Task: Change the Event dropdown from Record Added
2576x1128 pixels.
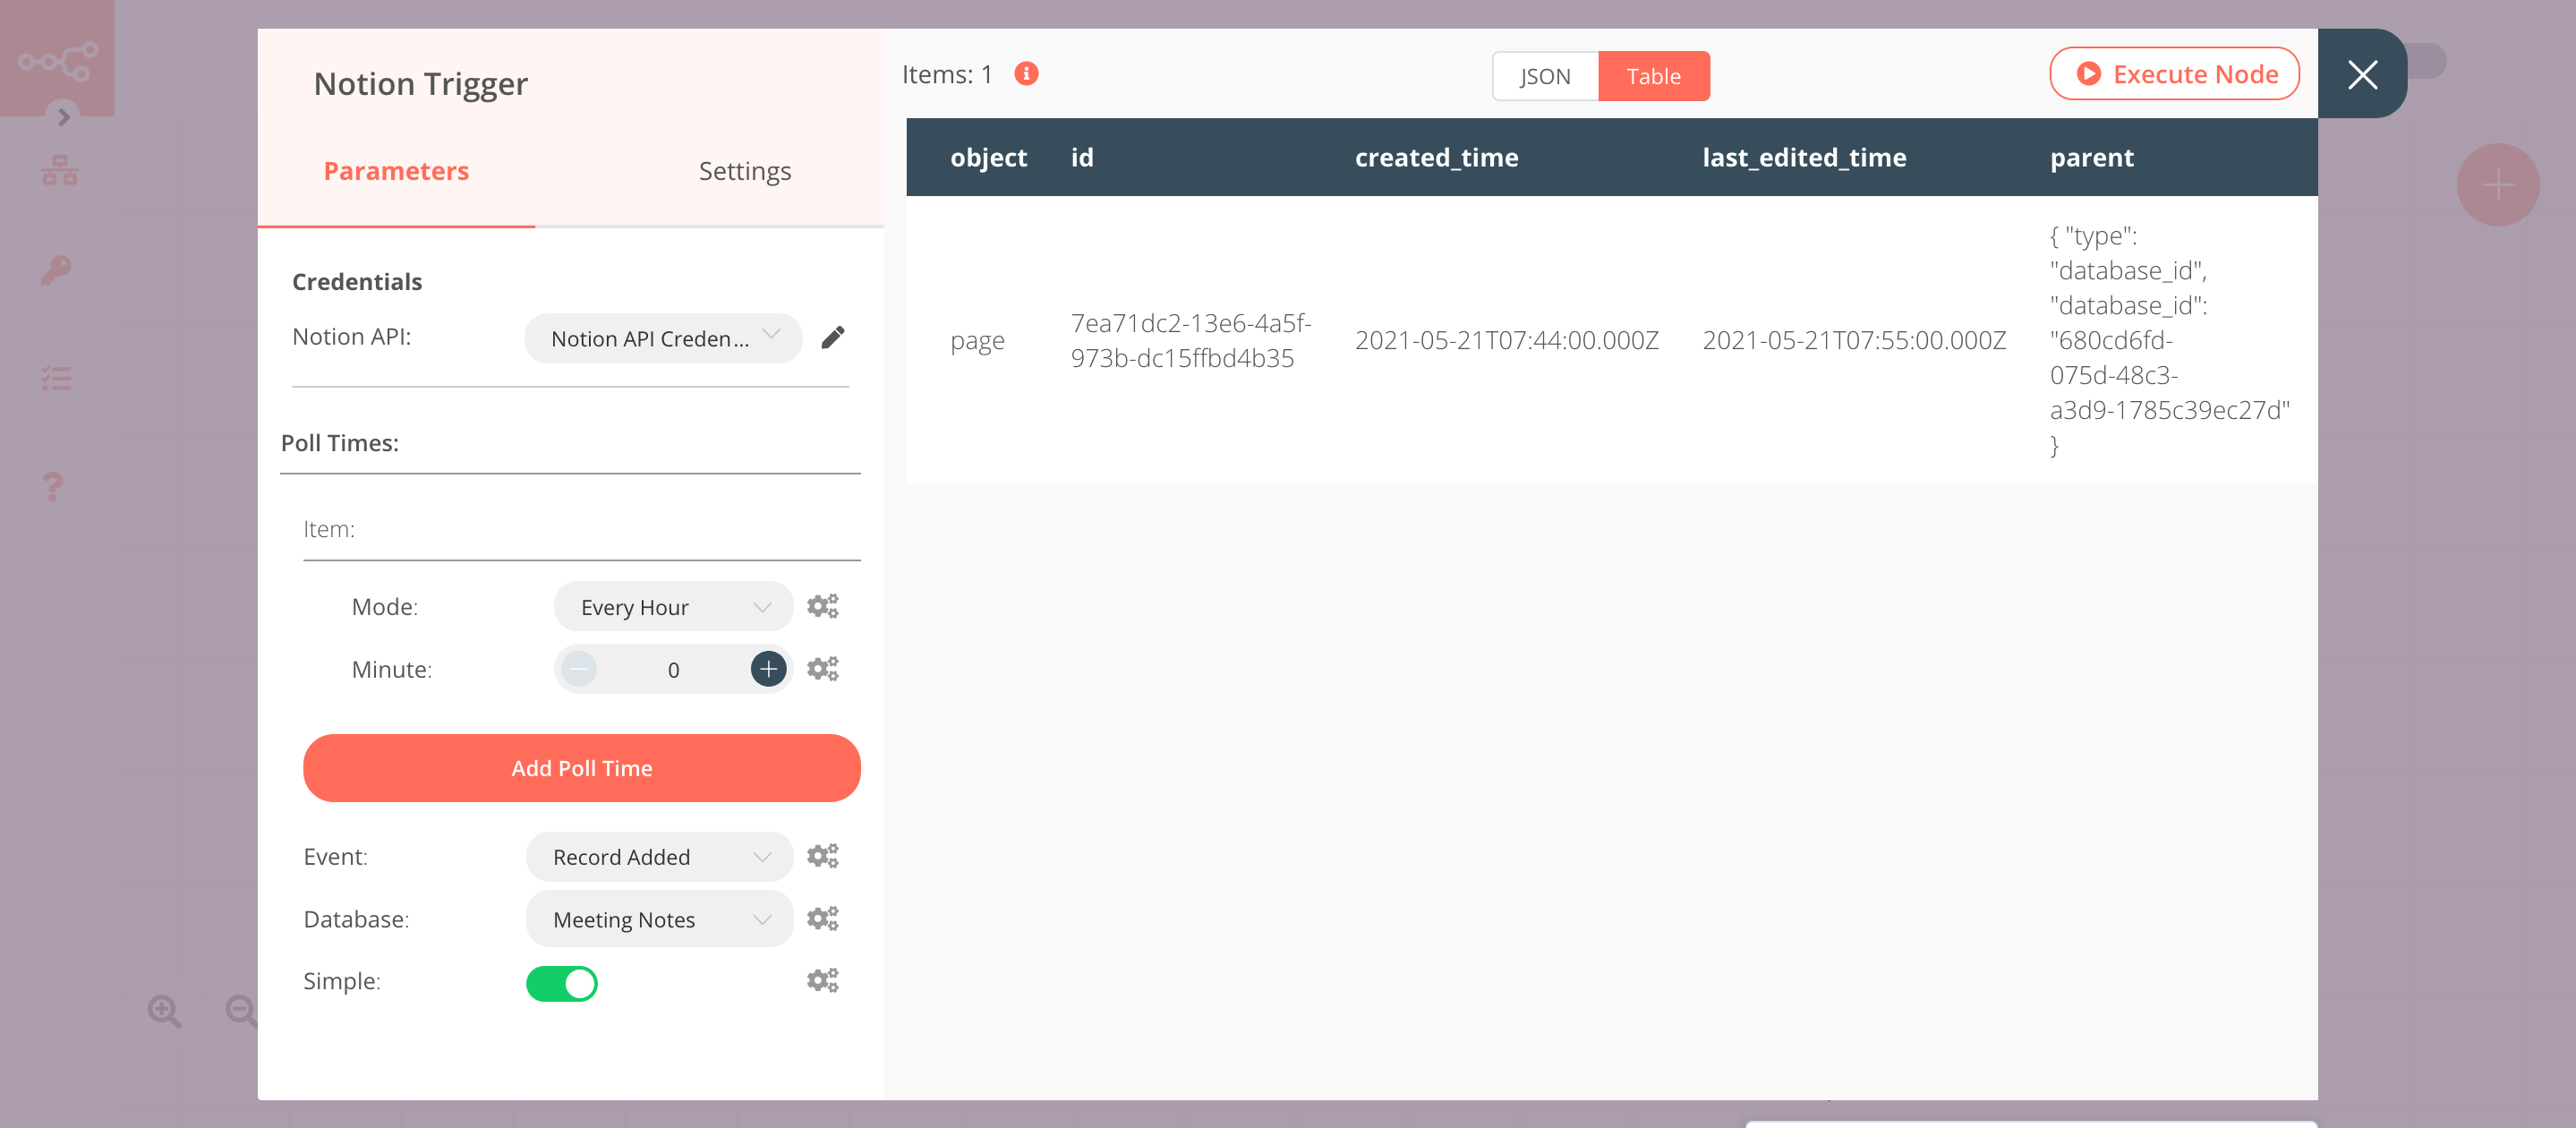Action: pos(658,856)
